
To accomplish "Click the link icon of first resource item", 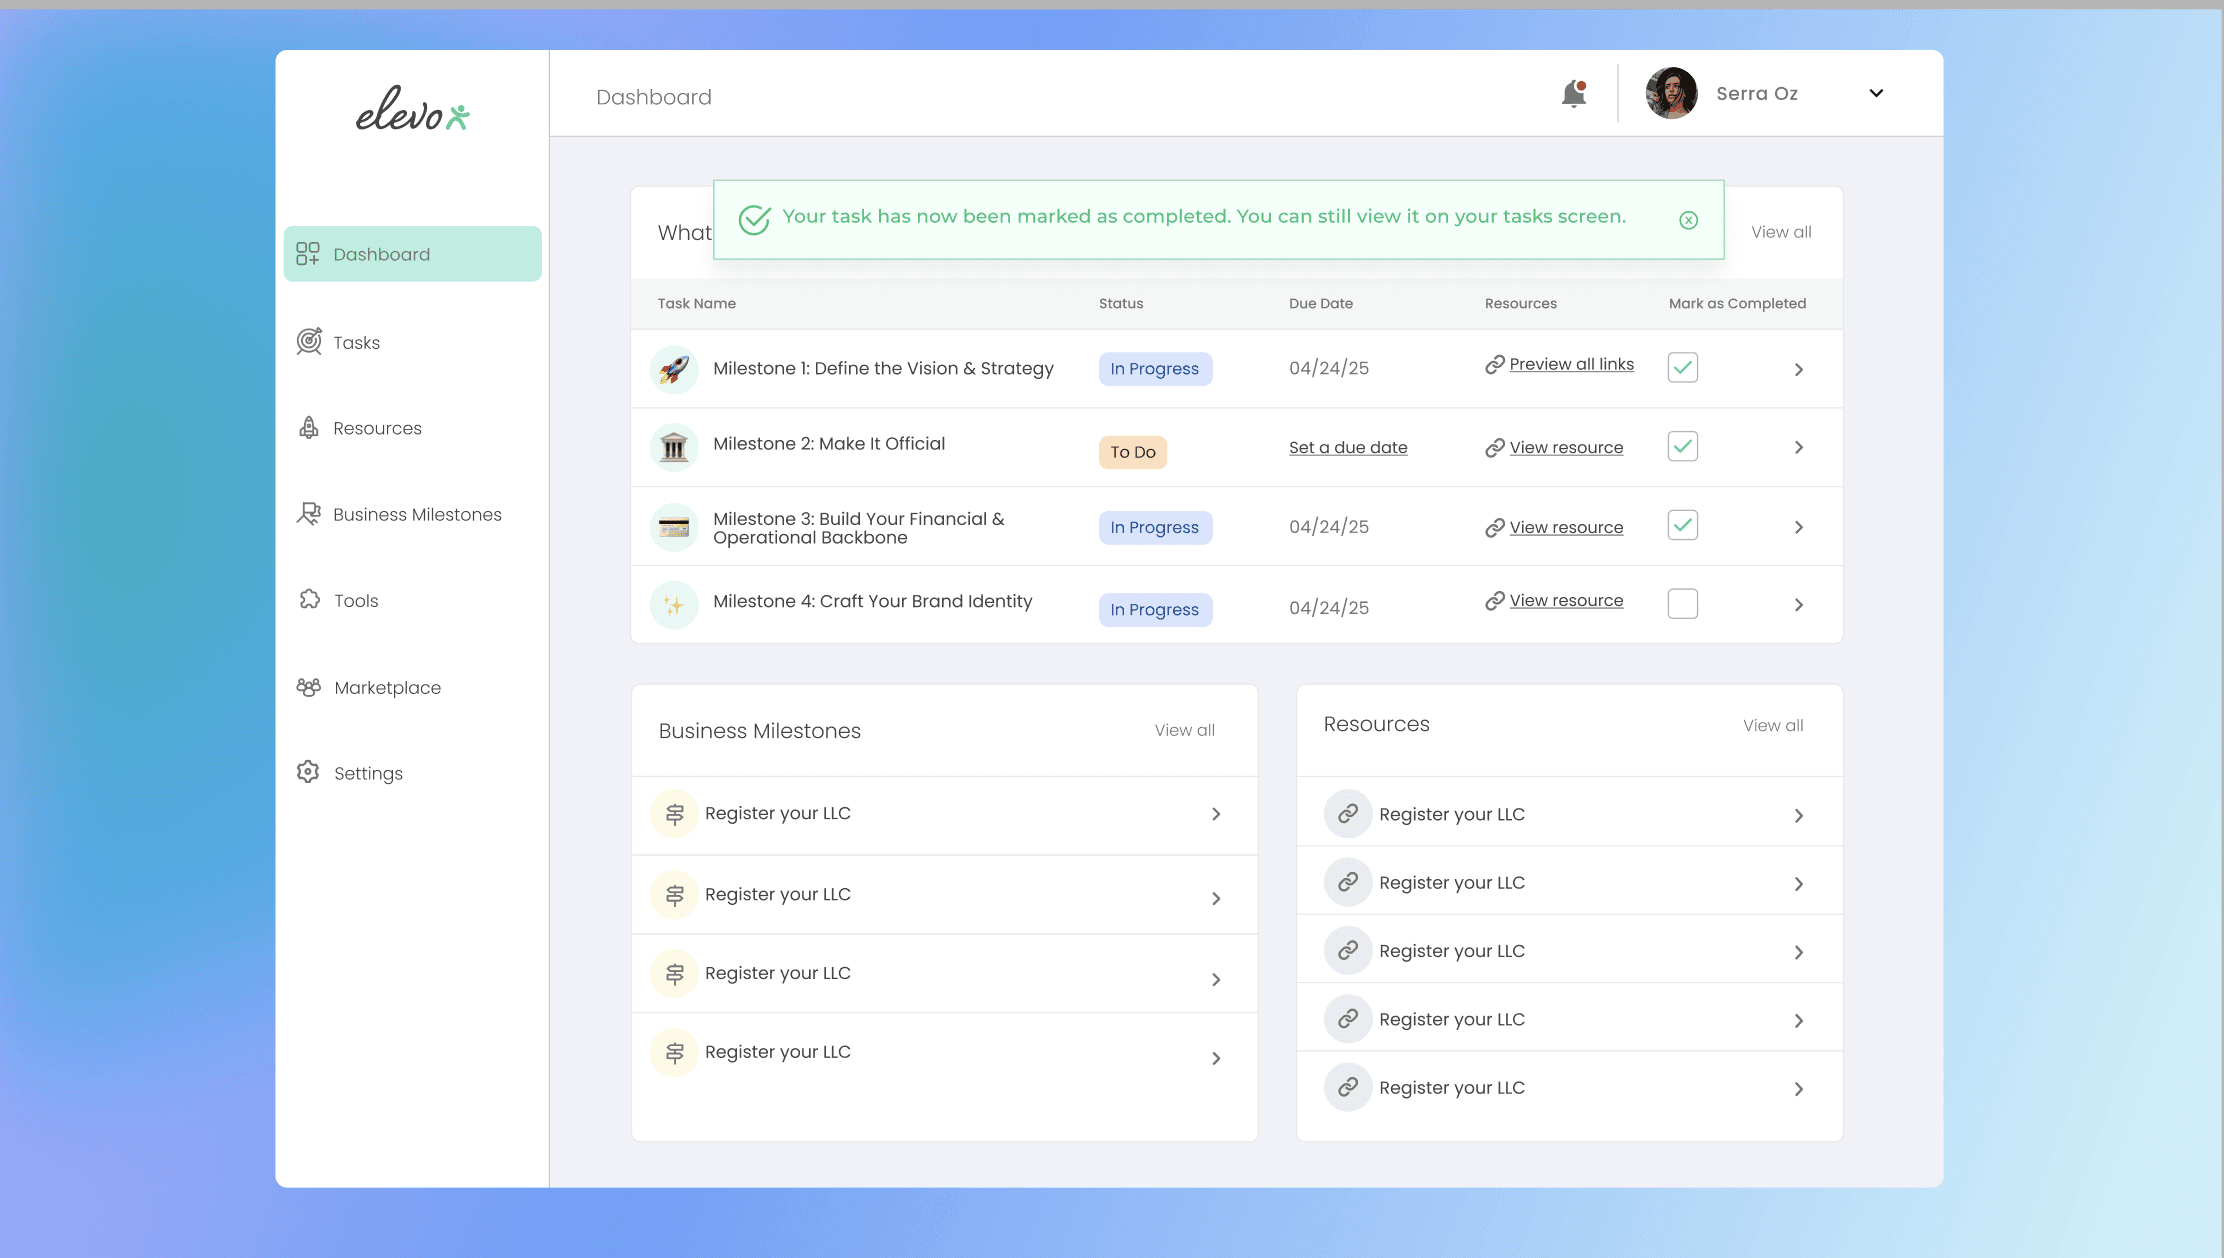I will pyautogui.click(x=1347, y=814).
